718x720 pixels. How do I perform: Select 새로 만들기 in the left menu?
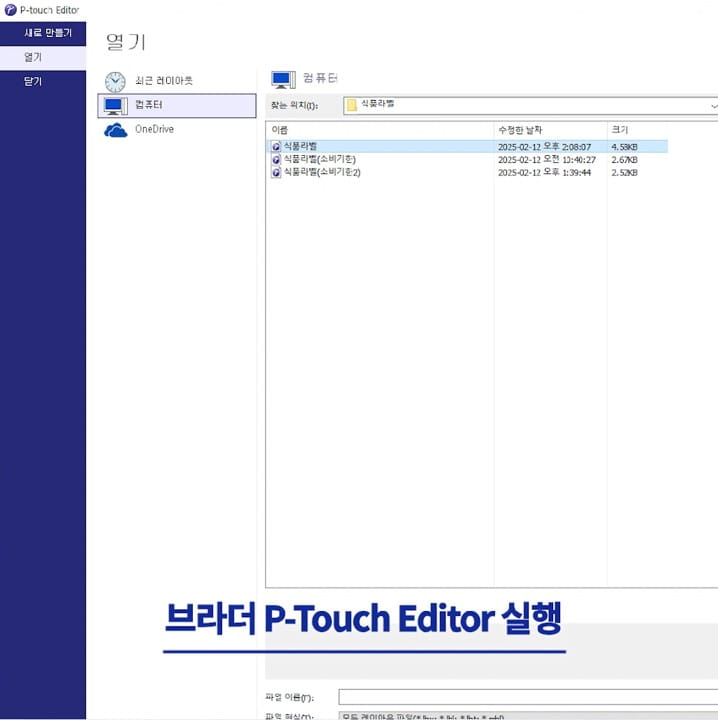click(x=47, y=33)
